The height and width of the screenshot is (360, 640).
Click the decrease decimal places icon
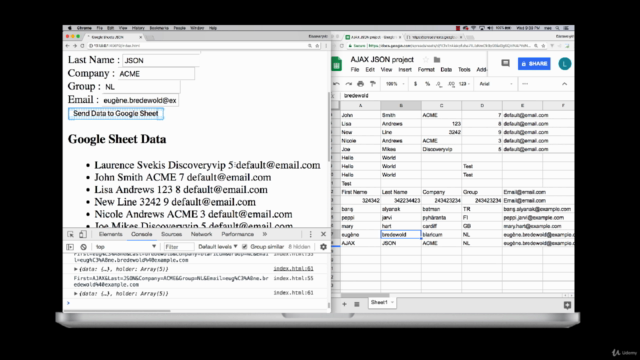pos(439,84)
